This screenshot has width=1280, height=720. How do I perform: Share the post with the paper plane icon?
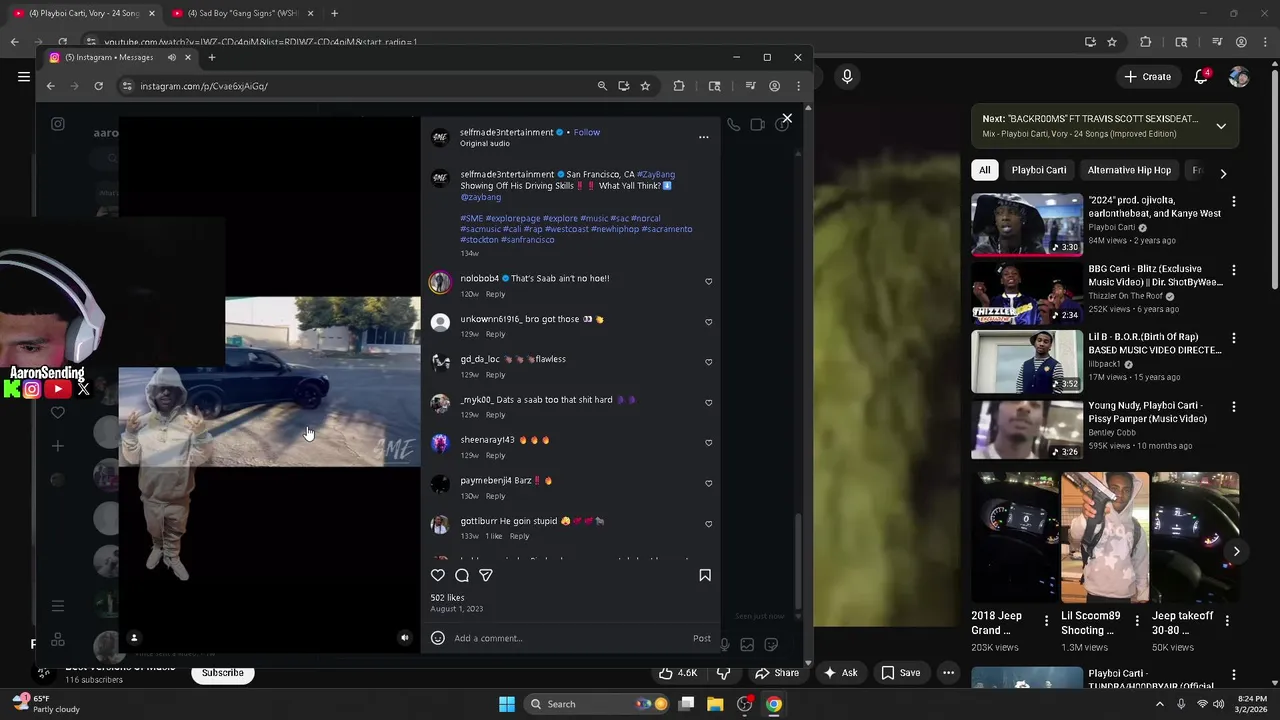486,575
